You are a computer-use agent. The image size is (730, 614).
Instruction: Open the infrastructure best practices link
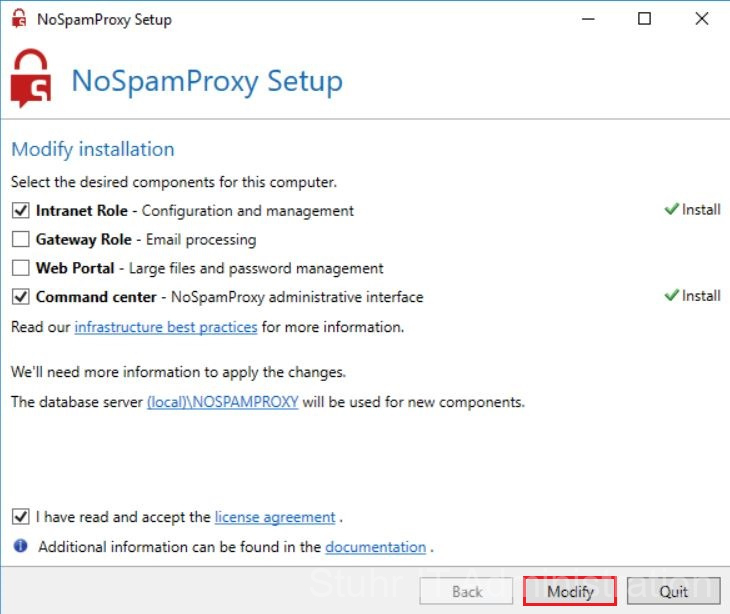click(166, 327)
